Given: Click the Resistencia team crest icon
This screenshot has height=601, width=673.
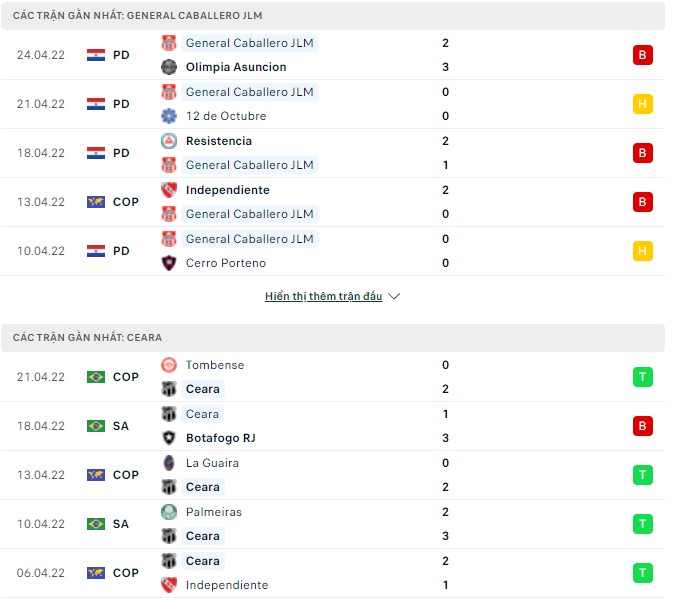Looking at the screenshot, I should pyautogui.click(x=169, y=141).
